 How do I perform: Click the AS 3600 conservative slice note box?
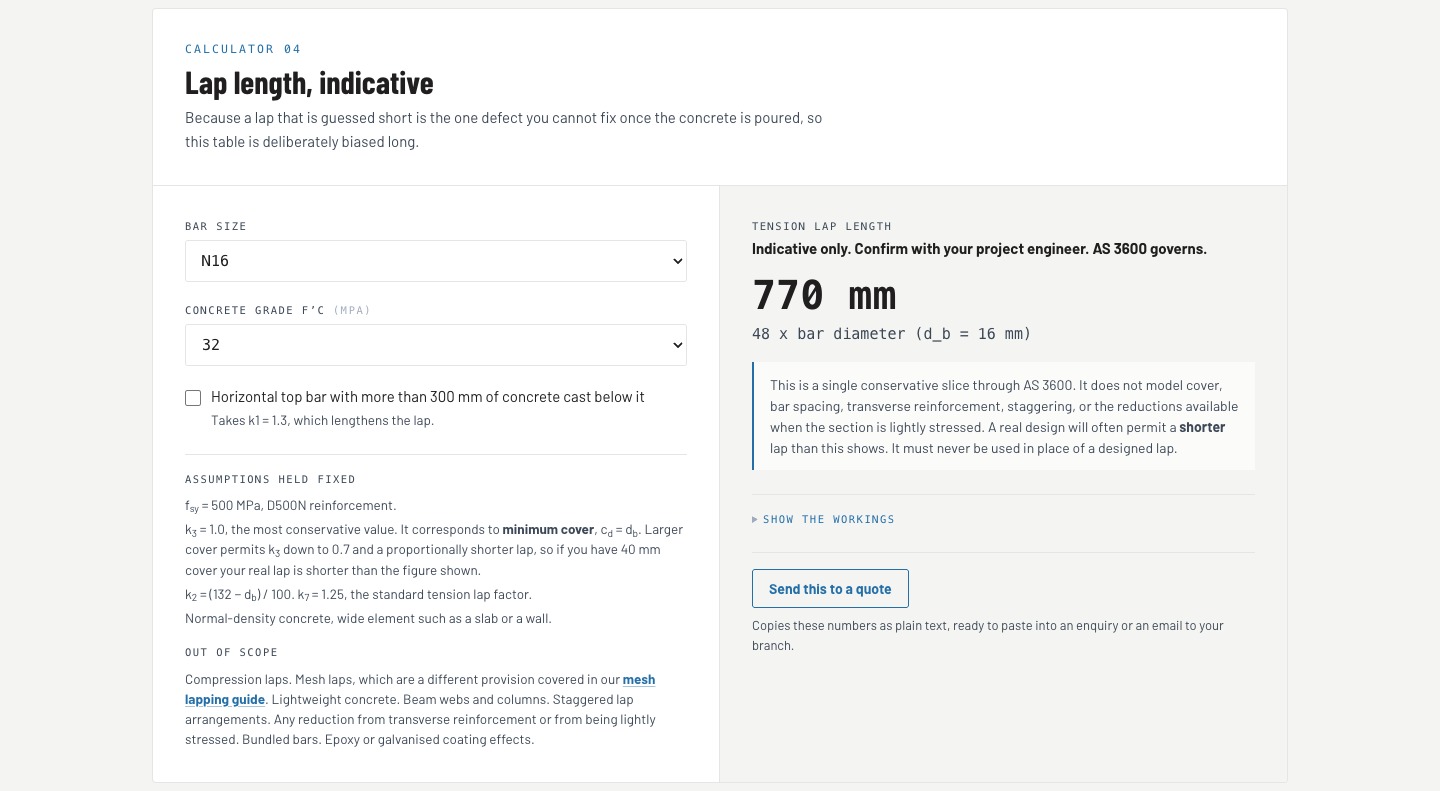[x=1003, y=416]
